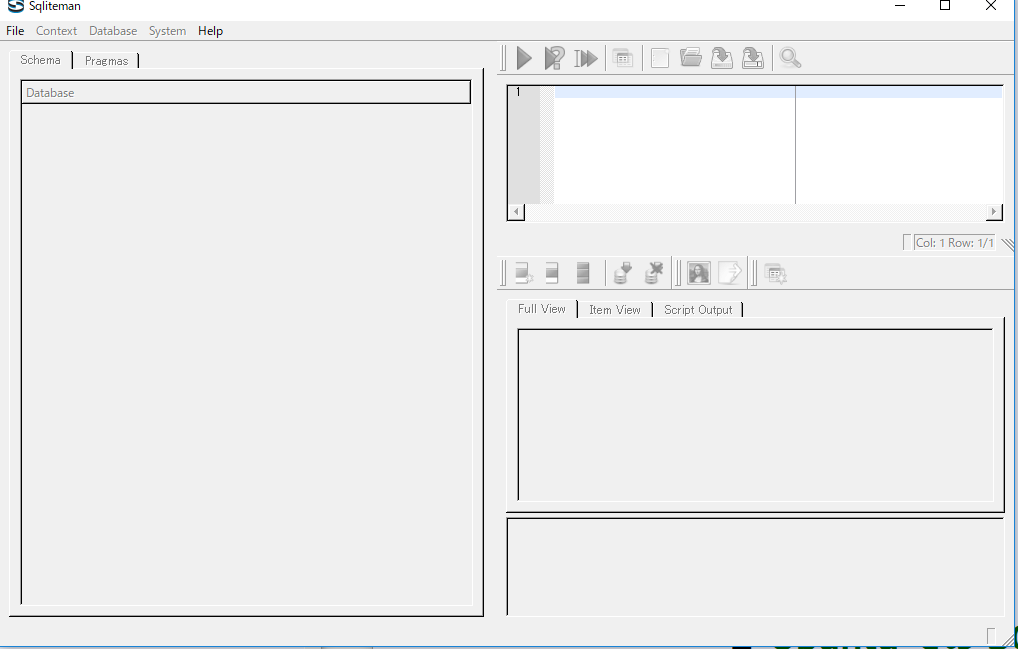Open the Help menu

(x=210, y=31)
